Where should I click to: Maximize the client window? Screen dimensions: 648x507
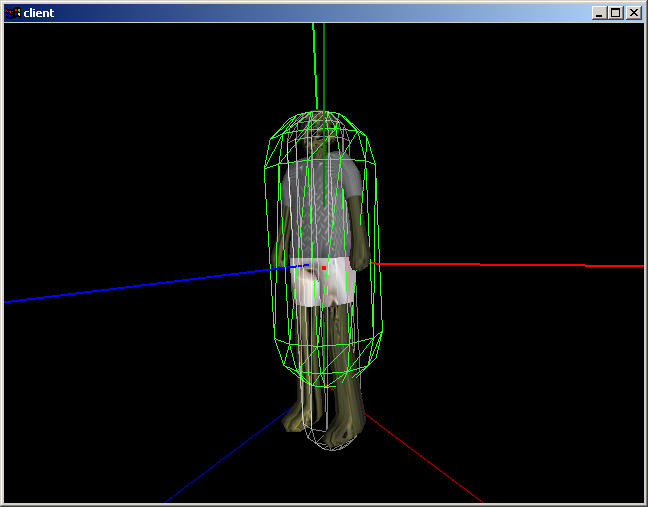615,13
